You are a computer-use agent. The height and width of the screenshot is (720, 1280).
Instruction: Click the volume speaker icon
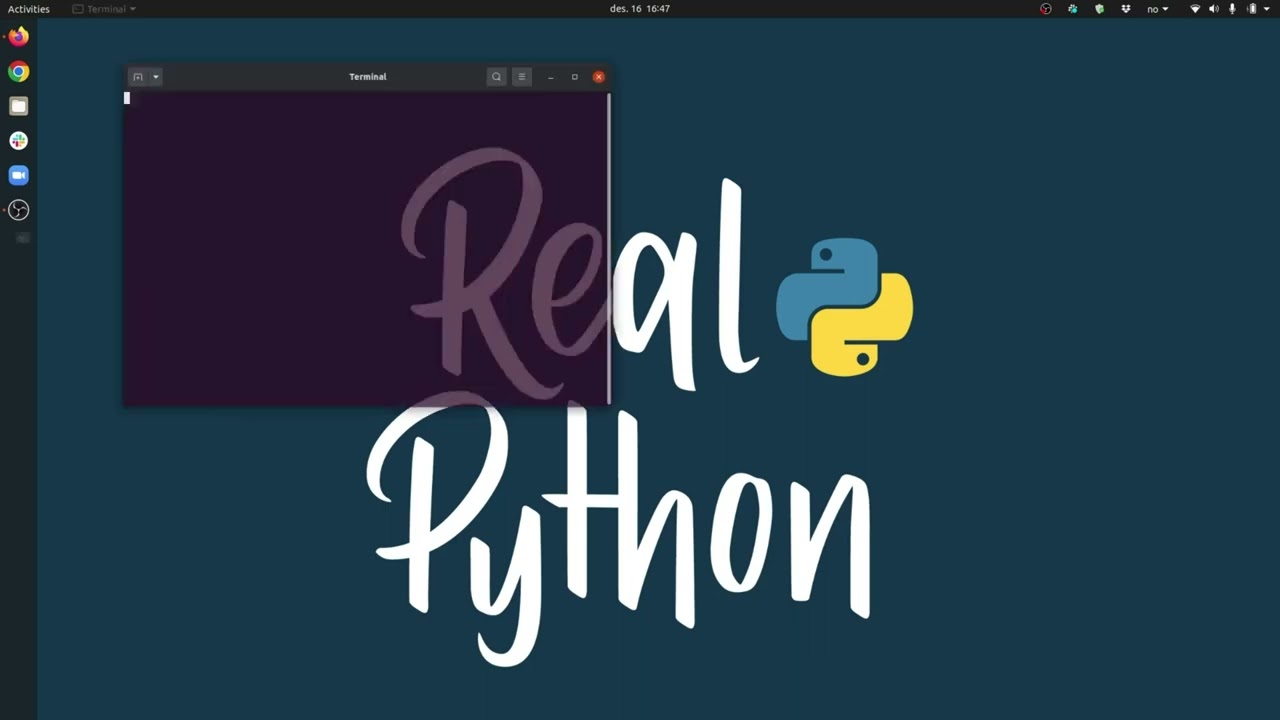click(x=1214, y=9)
